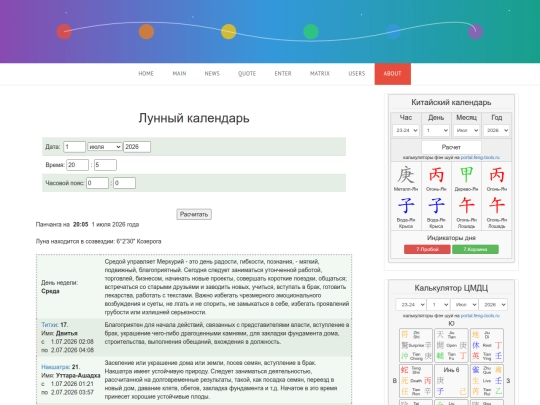The height and width of the screenshot is (405, 540).
Task: Expand the Год dropdown in Китайский календарь
Action: click(x=496, y=130)
